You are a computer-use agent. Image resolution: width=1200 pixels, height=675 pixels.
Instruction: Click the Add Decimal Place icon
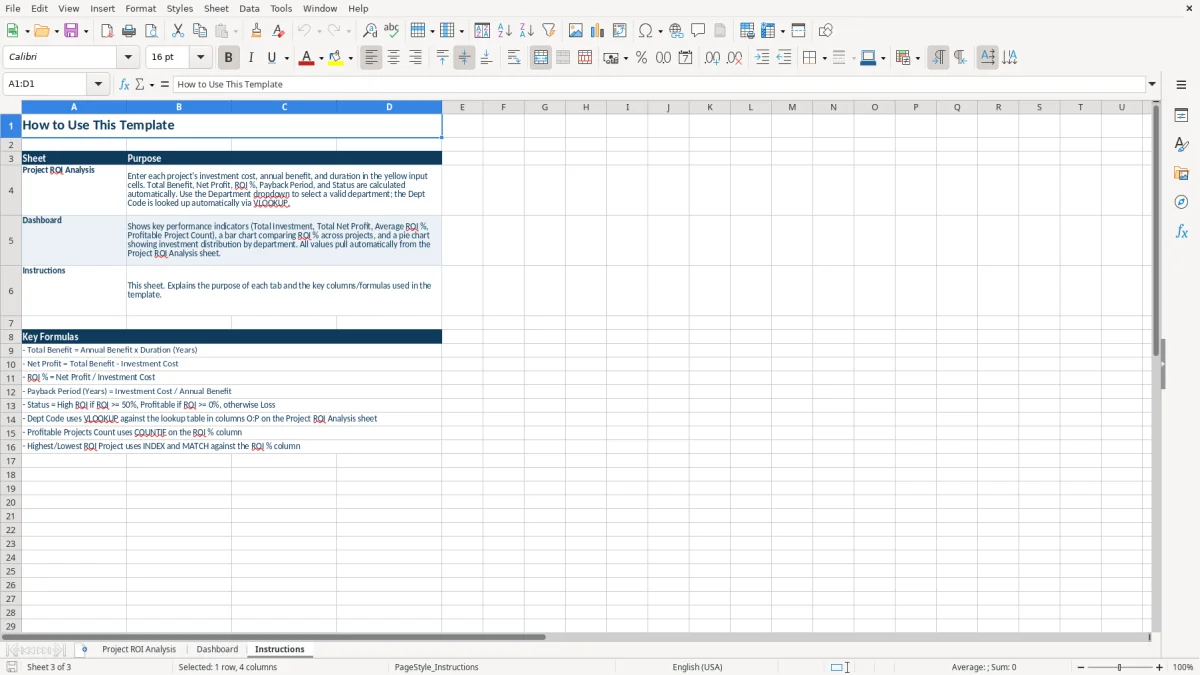[x=712, y=58]
